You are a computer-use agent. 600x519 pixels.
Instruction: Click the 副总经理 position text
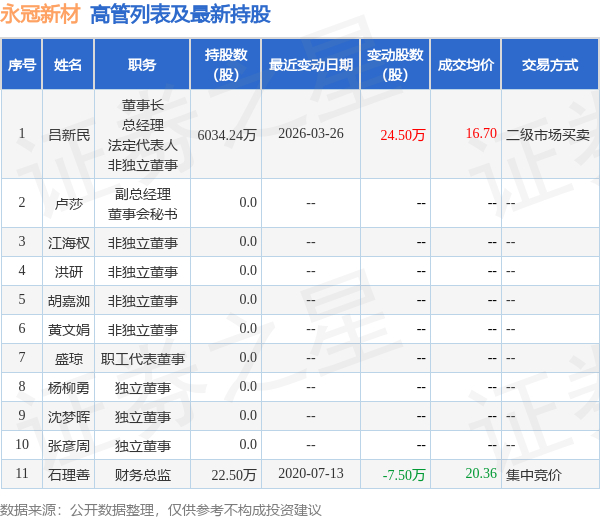pos(143,194)
